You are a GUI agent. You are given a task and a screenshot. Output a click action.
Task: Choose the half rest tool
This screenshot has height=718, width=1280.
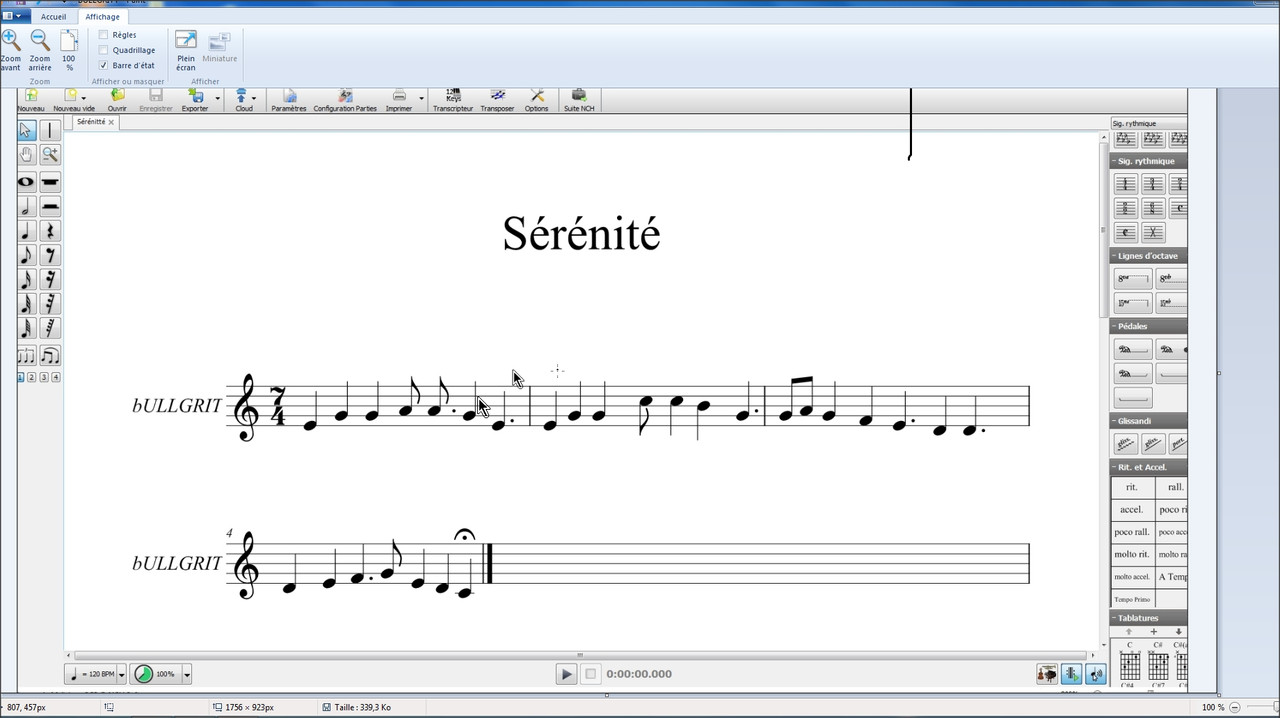pos(50,207)
